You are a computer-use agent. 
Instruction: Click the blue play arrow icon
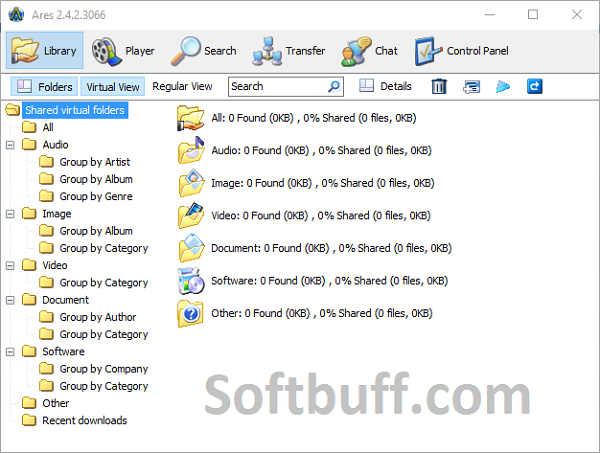[503, 86]
